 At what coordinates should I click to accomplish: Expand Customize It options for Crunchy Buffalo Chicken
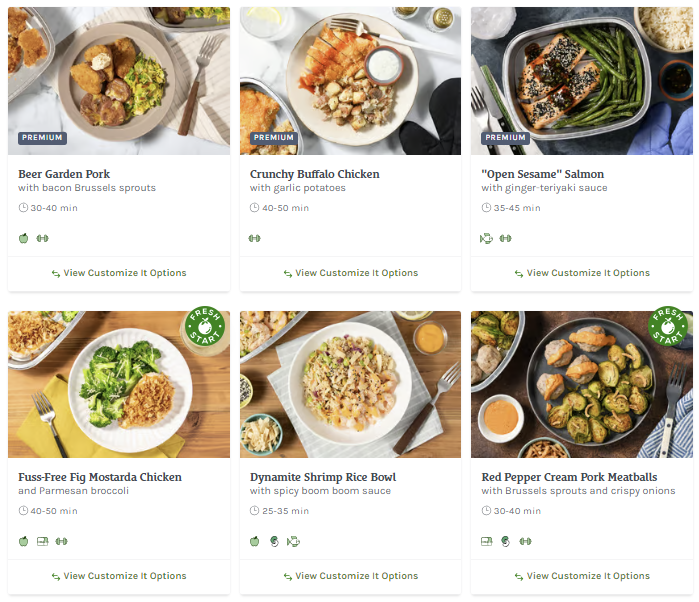[x=350, y=273]
